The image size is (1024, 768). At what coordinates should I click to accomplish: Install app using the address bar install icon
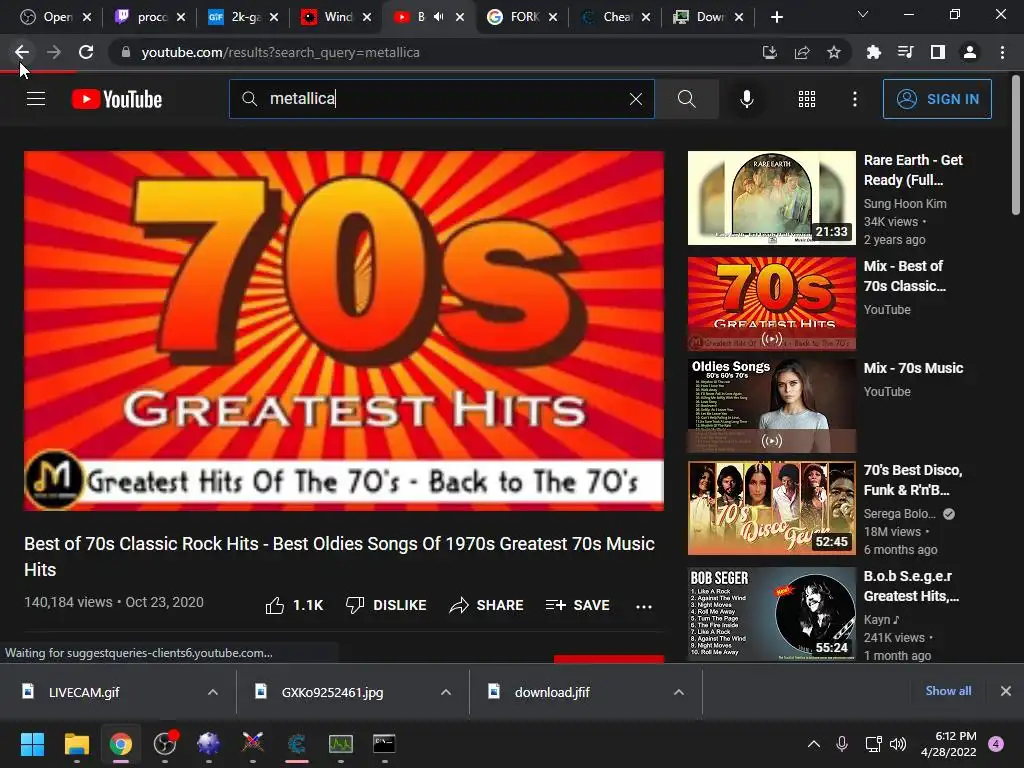[770, 52]
